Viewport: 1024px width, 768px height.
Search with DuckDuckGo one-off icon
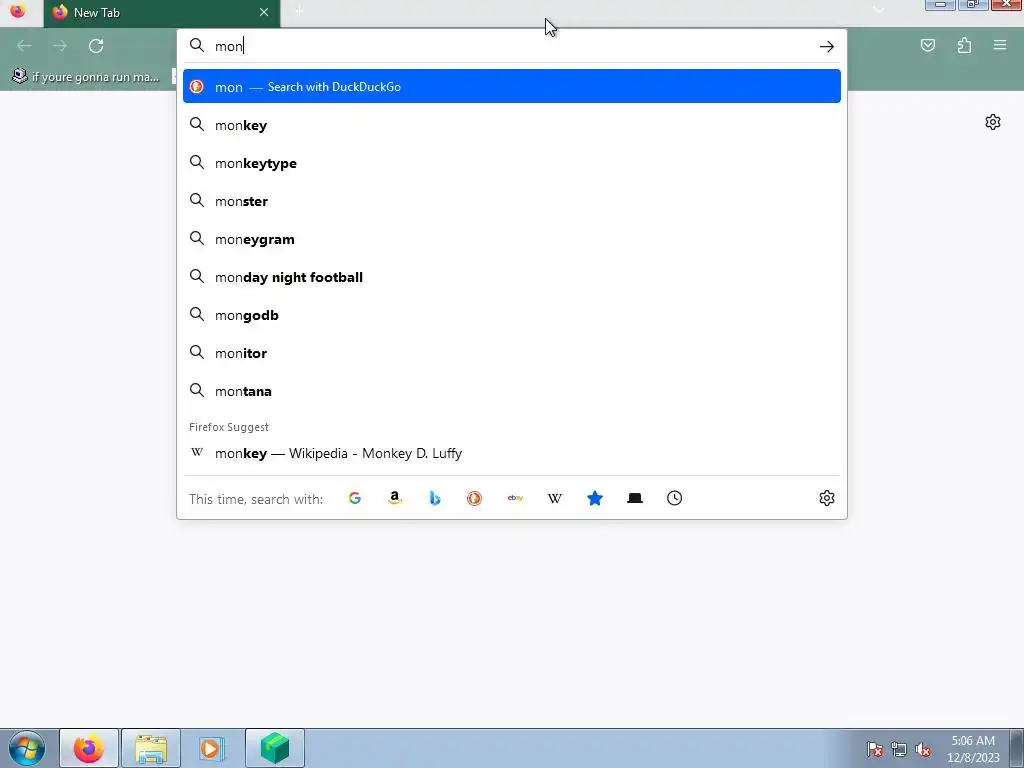click(475, 498)
